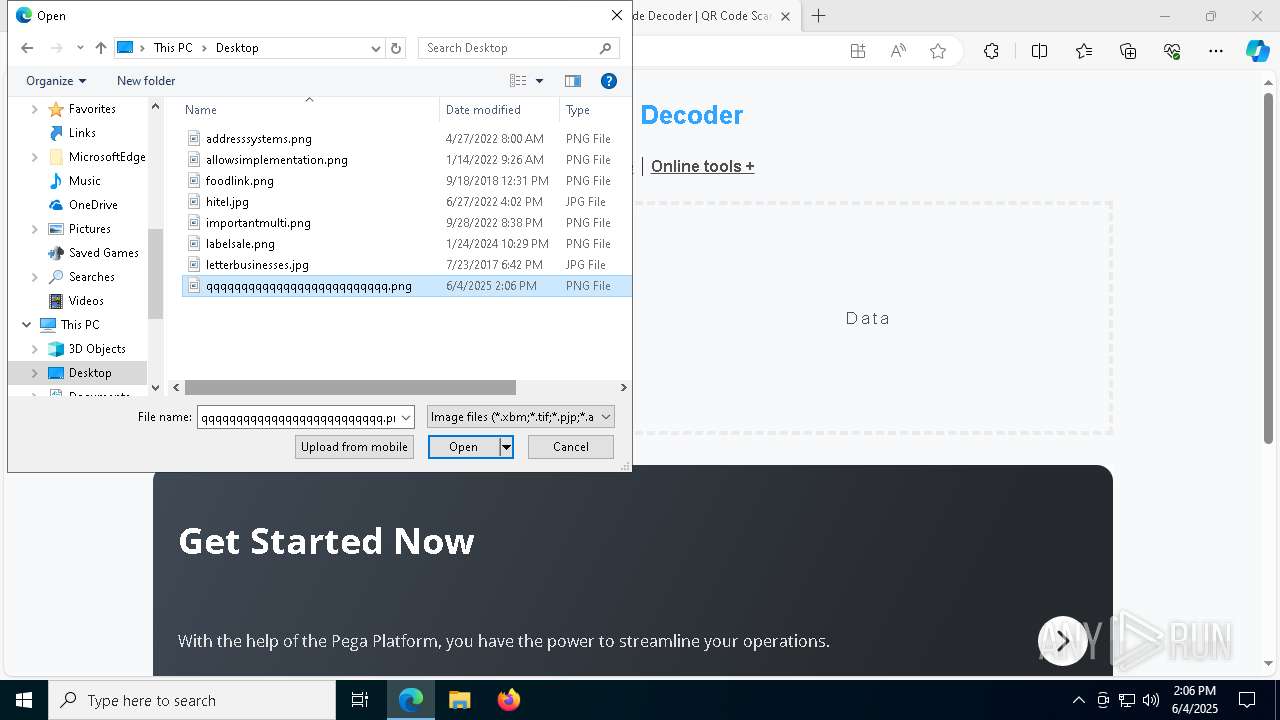1280x720 pixels.
Task: Click the horizontal scrollbar in file list
Action: pos(350,387)
